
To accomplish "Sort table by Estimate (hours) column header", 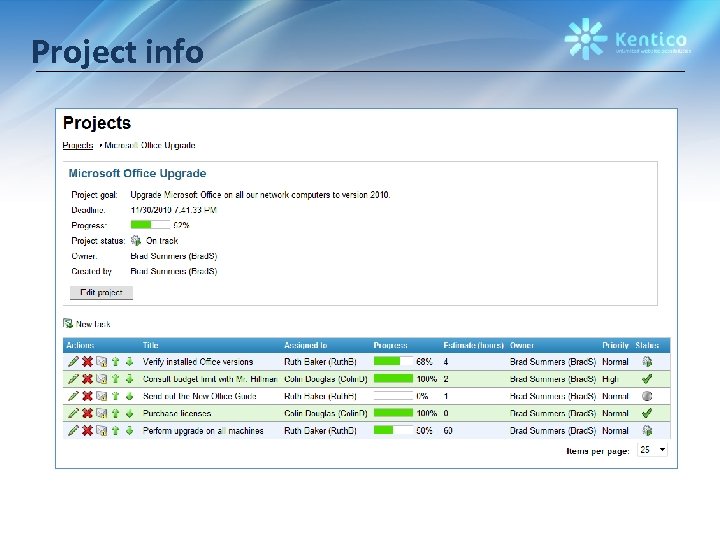I will pyautogui.click(x=473, y=345).
